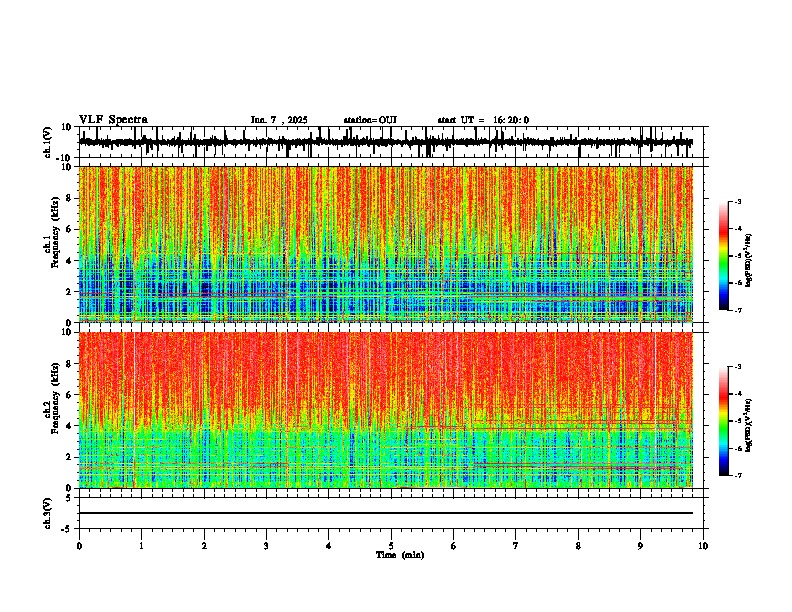Click the "6" kHz tick on ch.1 frequency axis
Image resolution: width=792 pixels, height=612 pixels.
pyautogui.click(x=69, y=229)
